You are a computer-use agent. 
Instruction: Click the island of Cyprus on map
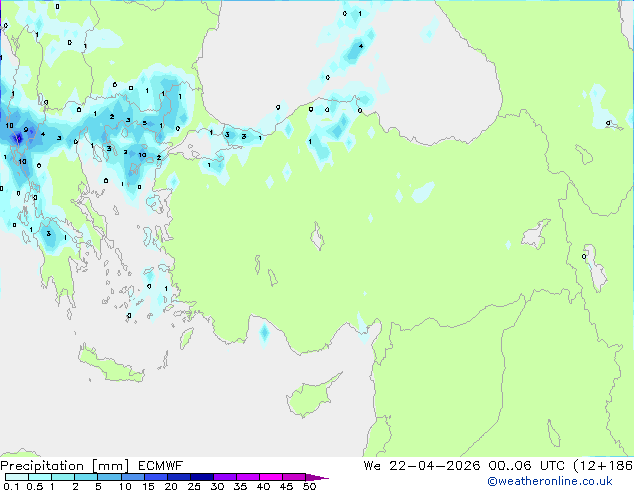click(x=311, y=396)
